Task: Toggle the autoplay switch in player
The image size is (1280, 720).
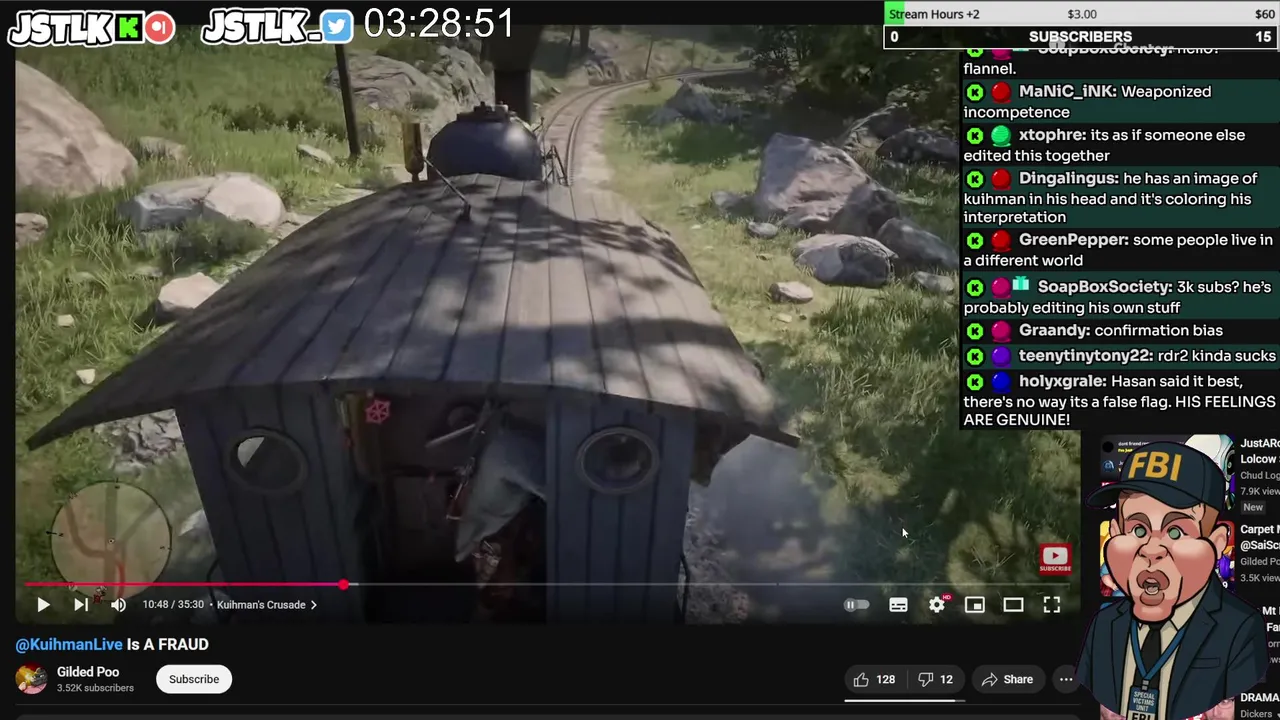Action: [x=857, y=604]
